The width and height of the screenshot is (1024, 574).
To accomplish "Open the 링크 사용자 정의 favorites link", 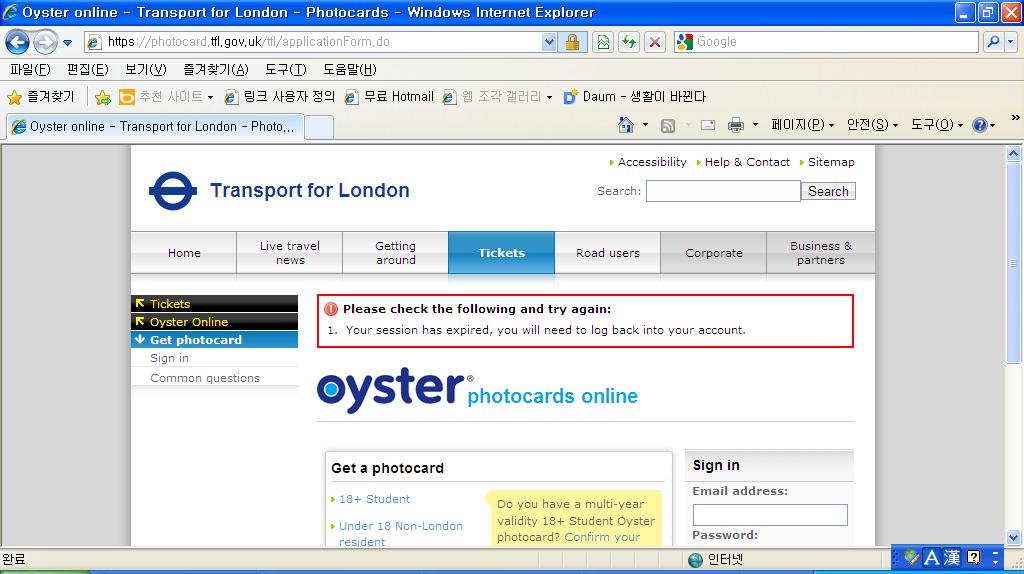I will [280, 97].
